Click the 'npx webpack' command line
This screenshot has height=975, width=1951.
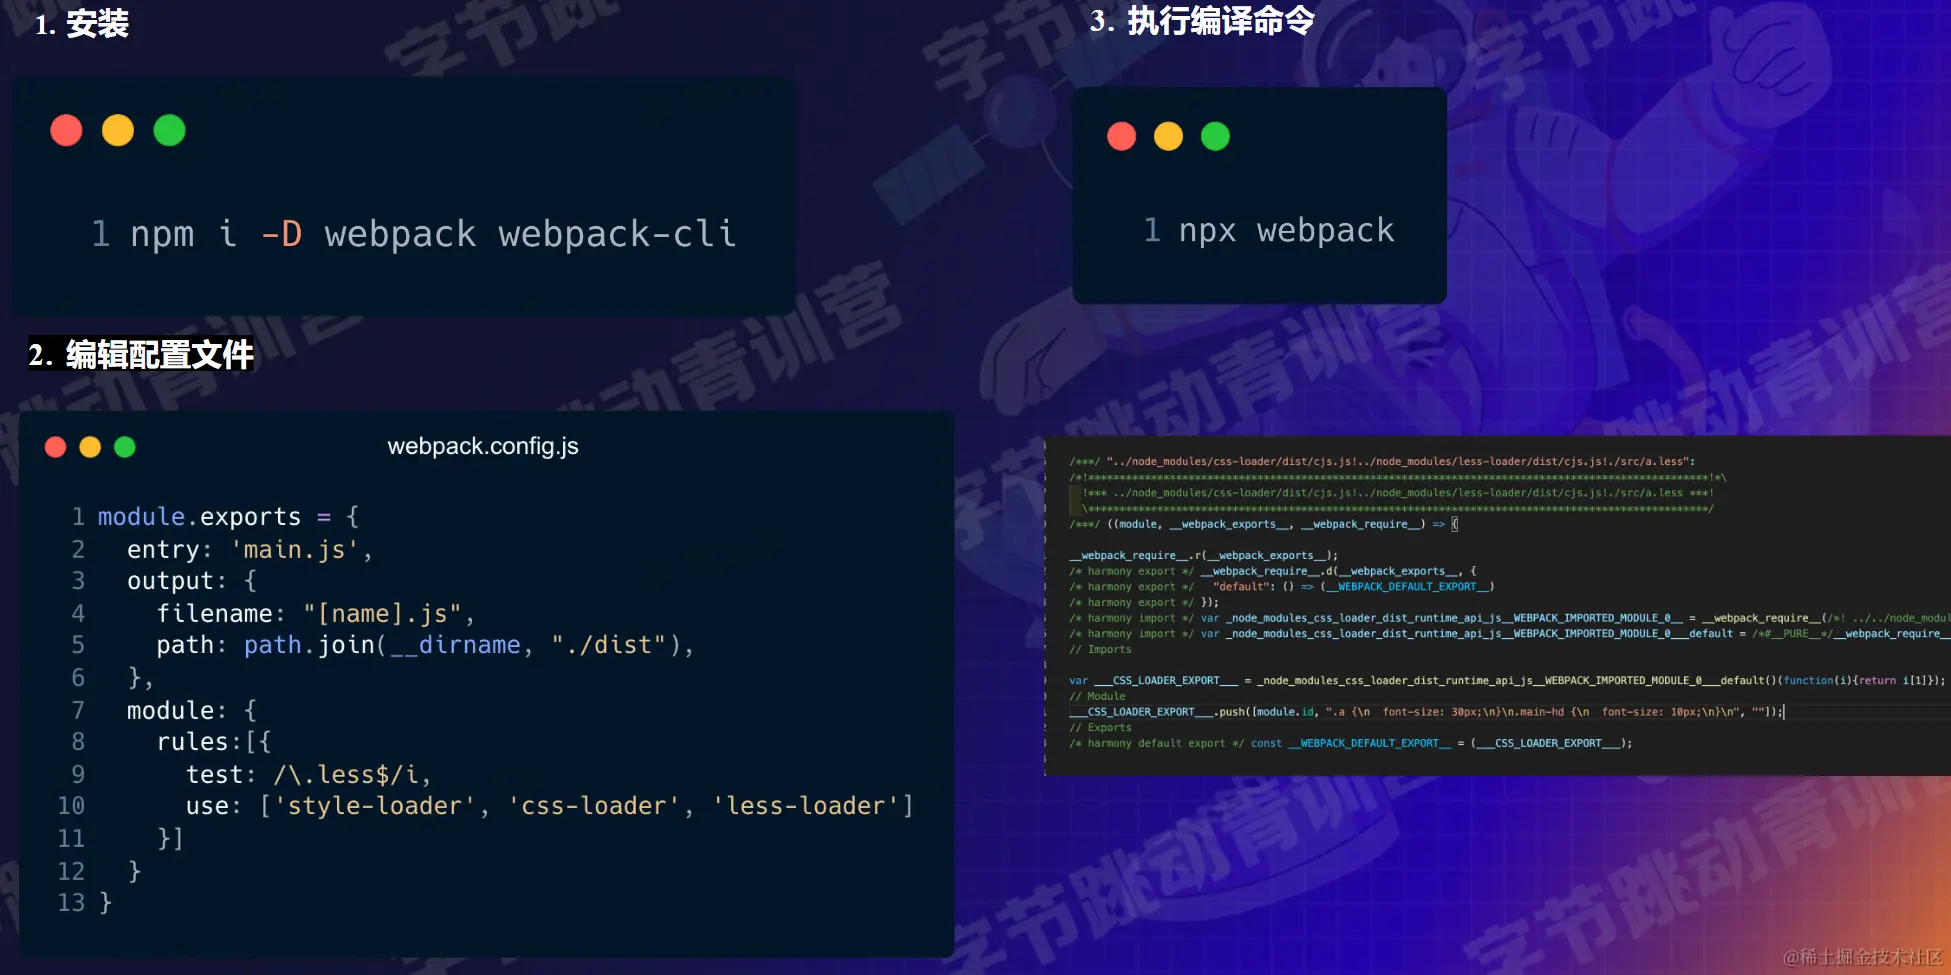tap(1286, 231)
